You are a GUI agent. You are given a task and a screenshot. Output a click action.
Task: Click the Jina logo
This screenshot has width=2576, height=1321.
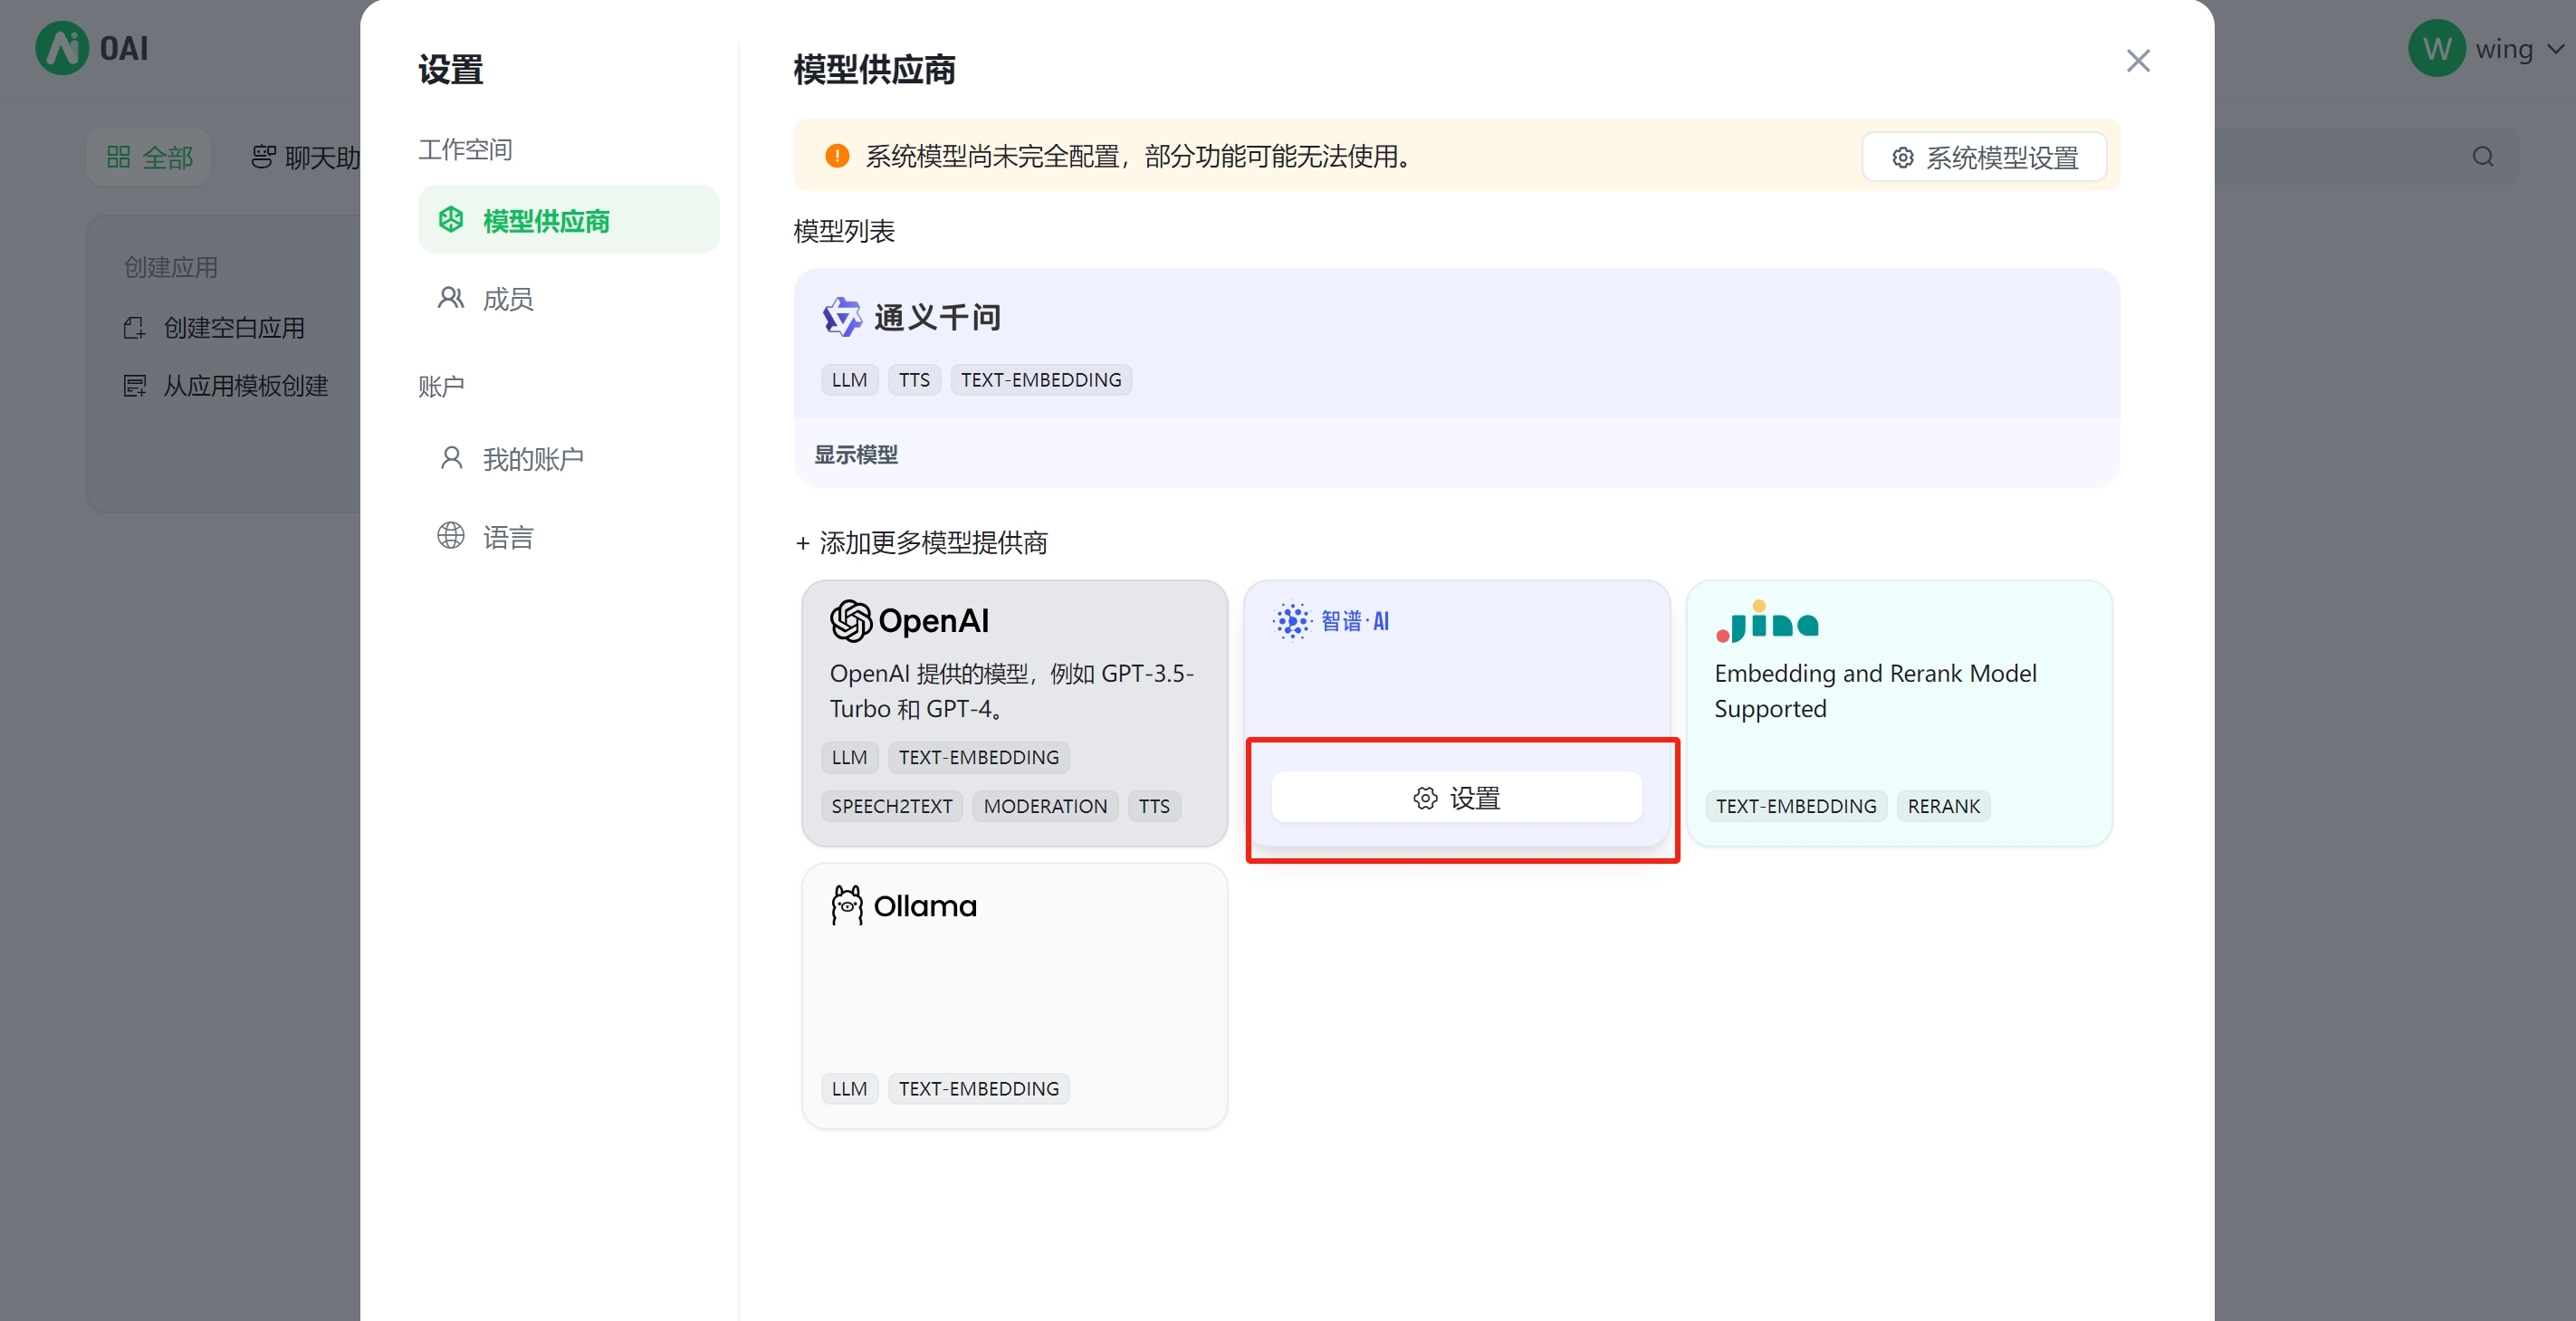(x=1767, y=621)
